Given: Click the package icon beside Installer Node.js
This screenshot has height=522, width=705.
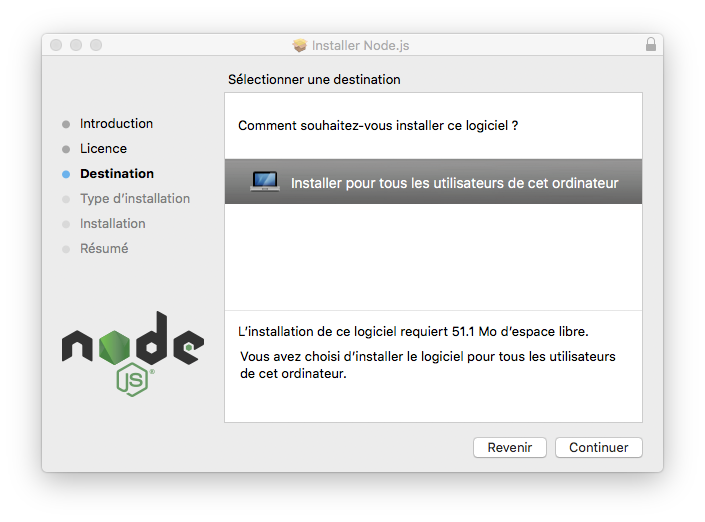Looking at the screenshot, I should coord(299,45).
